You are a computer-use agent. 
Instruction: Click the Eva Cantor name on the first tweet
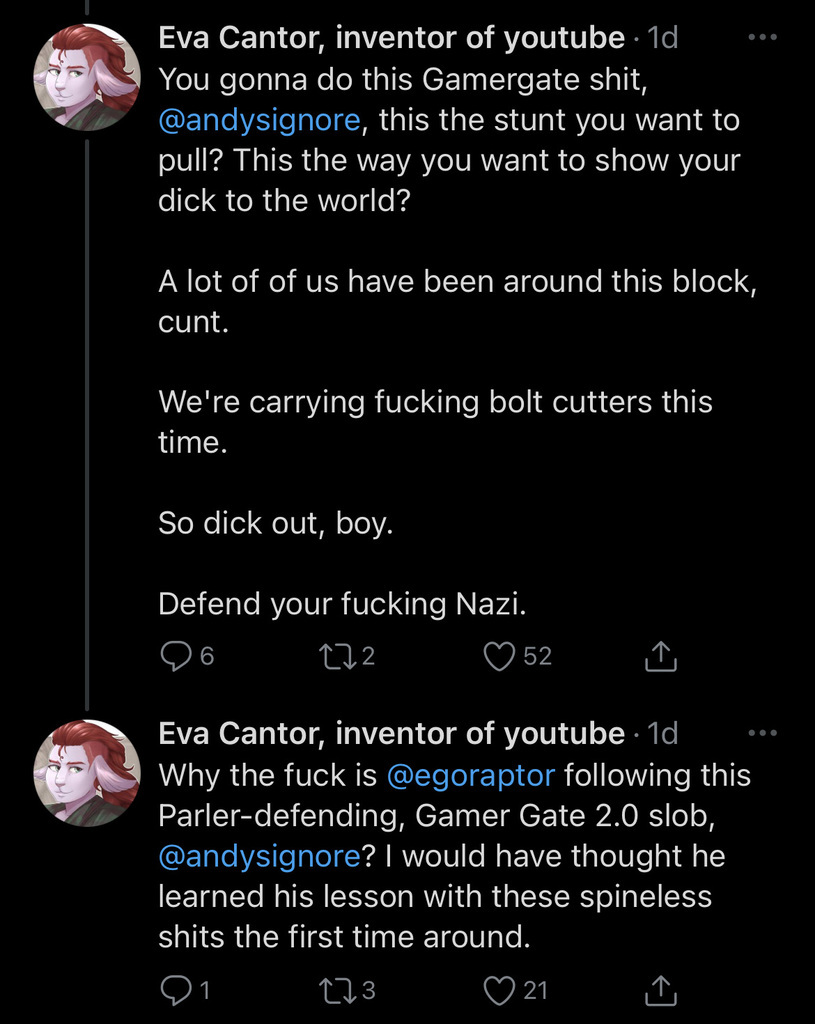[391, 38]
